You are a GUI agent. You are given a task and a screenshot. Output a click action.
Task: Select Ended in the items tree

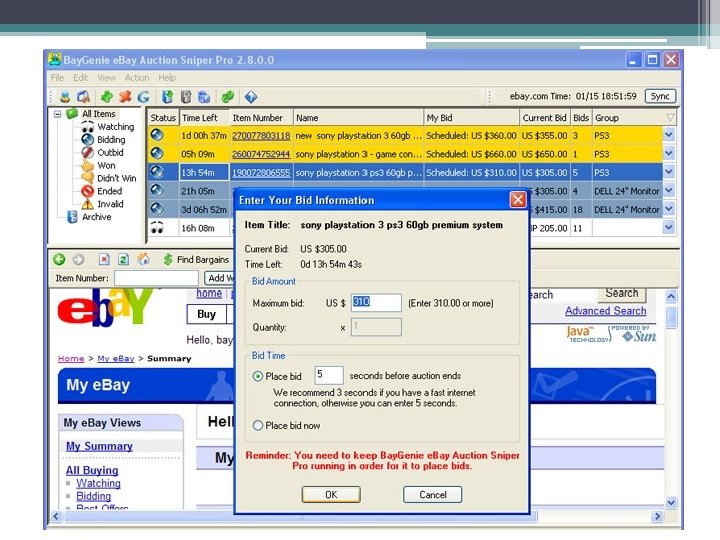pyautogui.click(x=109, y=191)
